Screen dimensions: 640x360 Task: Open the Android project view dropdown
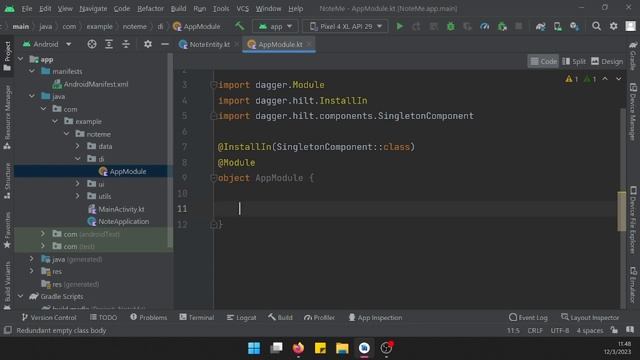[47, 44]
